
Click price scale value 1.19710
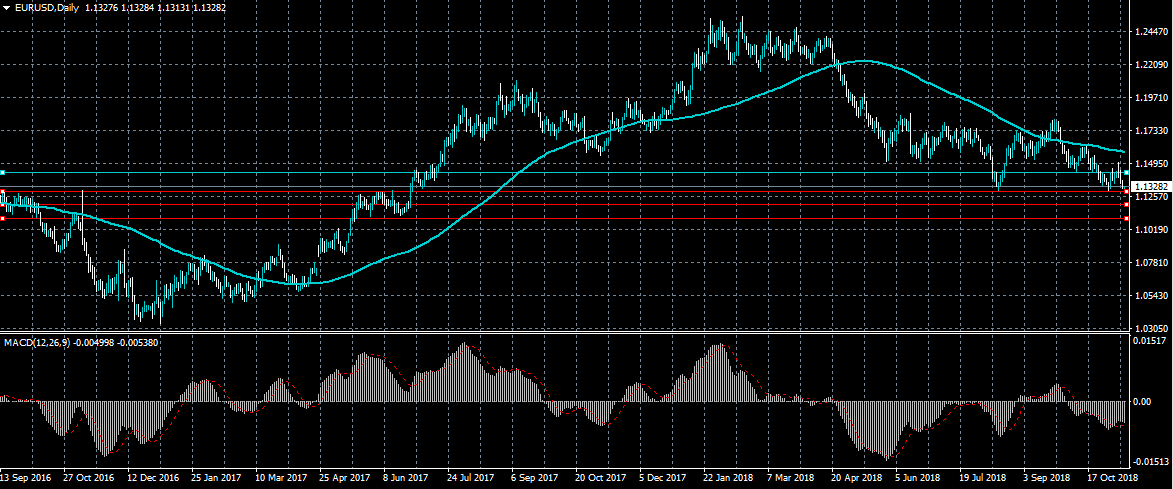[x=1151, y=98]
